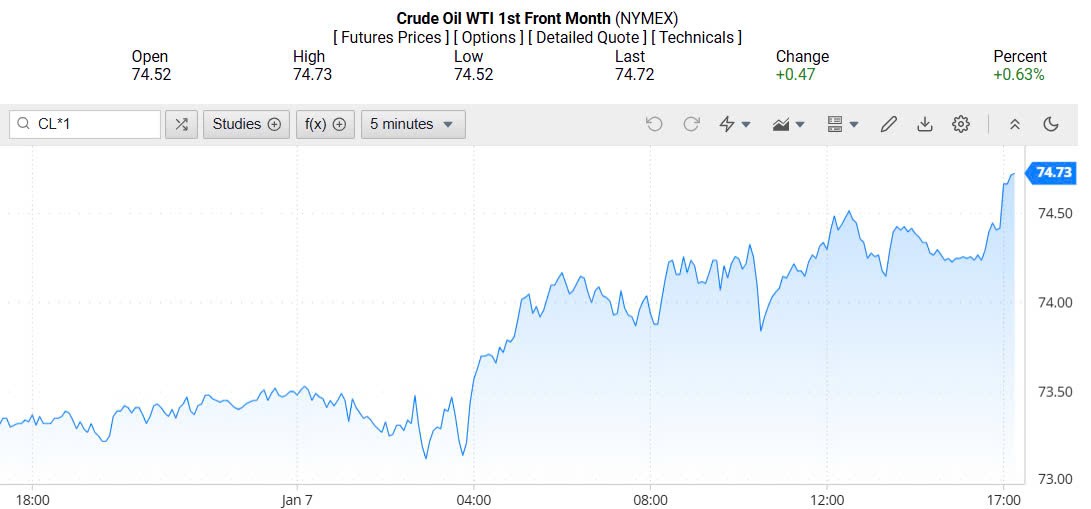Add a study via Studies button
Screen dimensions: 1091x509
click(246, 124)
